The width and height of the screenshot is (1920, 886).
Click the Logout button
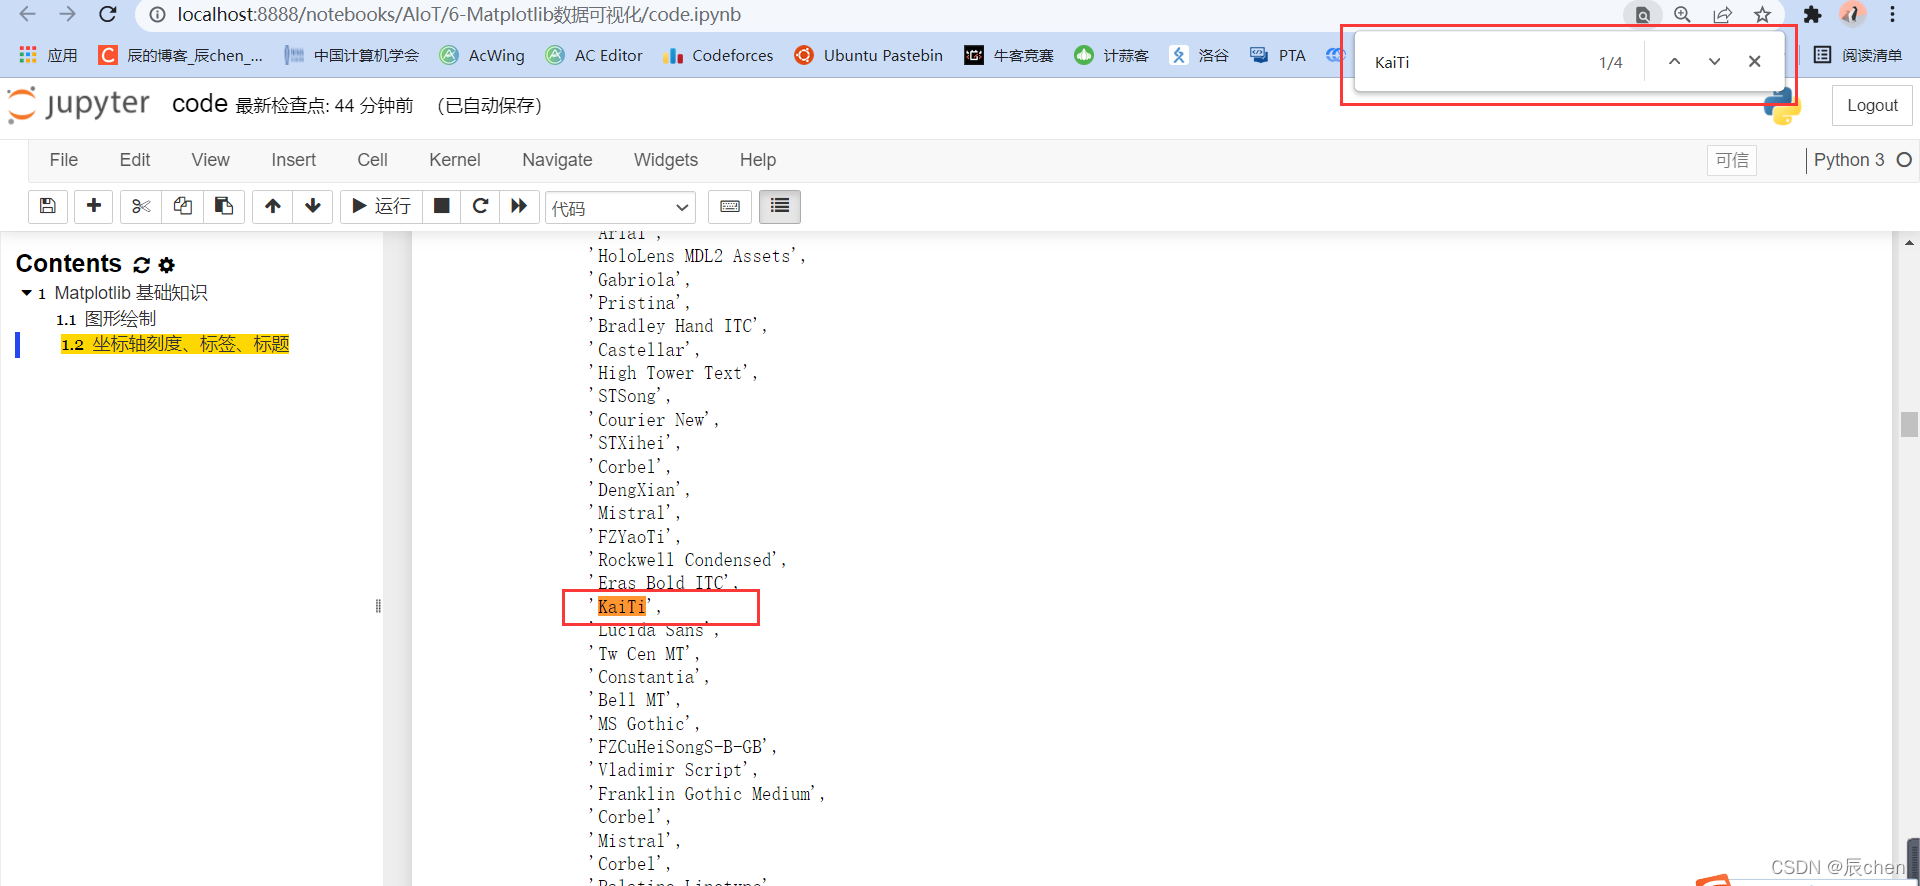pos(1872,105)
